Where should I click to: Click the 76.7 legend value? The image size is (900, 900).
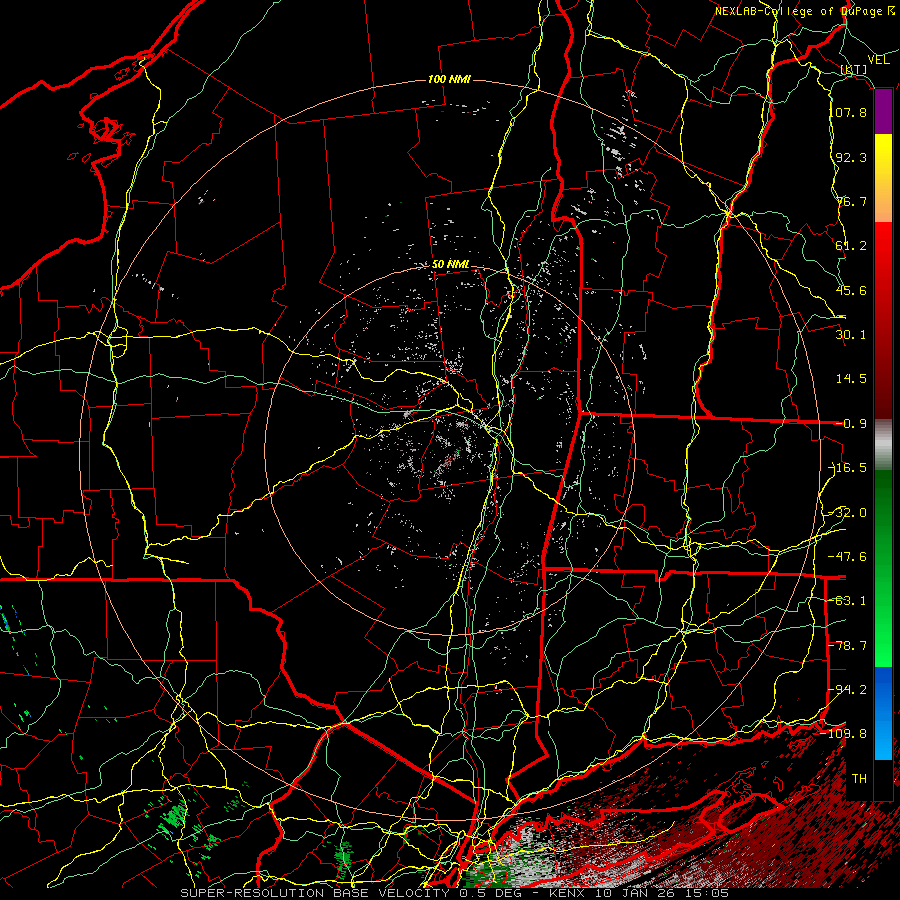pos(851,201)
